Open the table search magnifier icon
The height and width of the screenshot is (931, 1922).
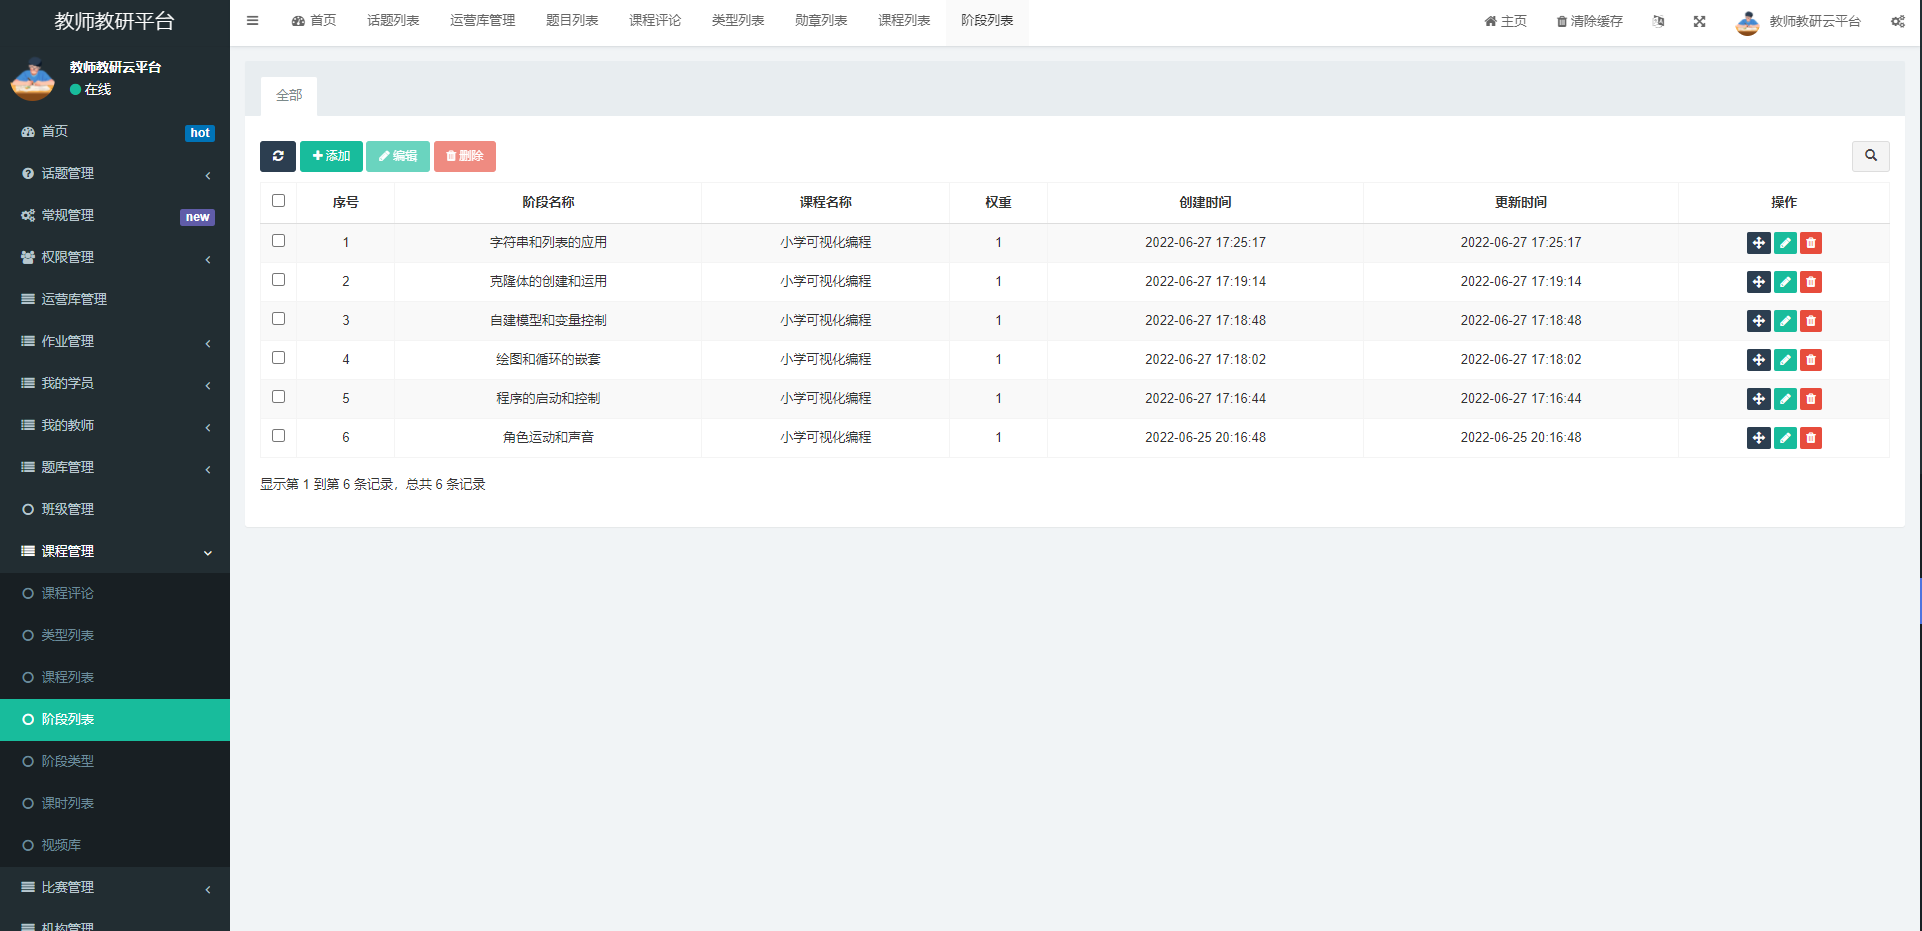point(1870,156)
